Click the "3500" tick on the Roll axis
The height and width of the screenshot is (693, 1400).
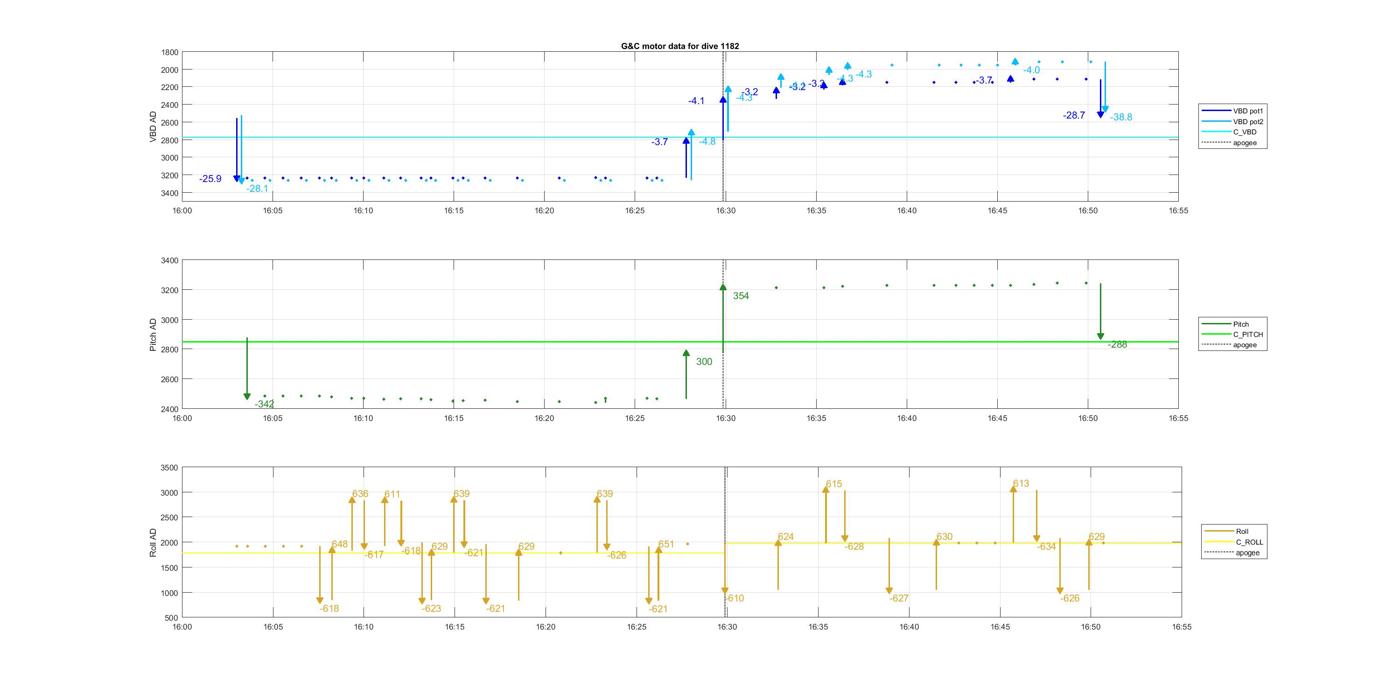(x=170, y=468)
